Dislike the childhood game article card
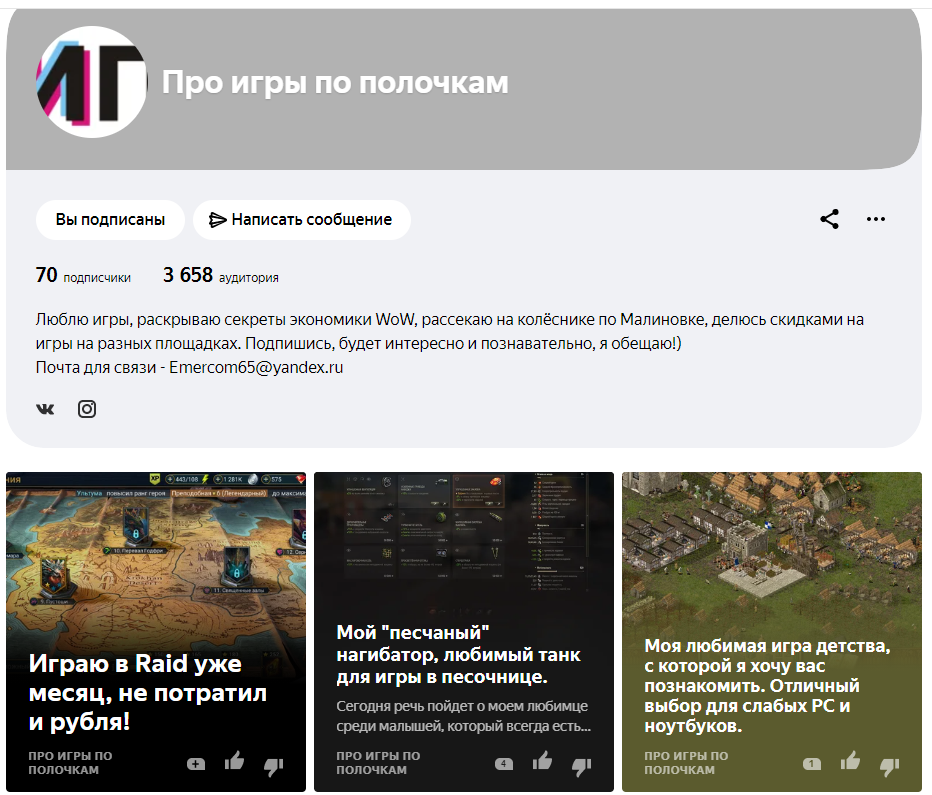The image size is (932, 795). coord(889,766)
